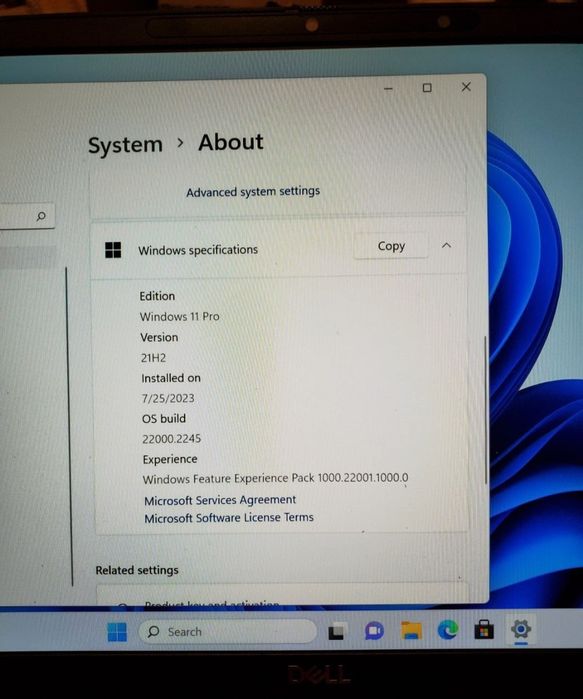Minimize the Settings window
The image size is (583, 699).
(388, 89)
